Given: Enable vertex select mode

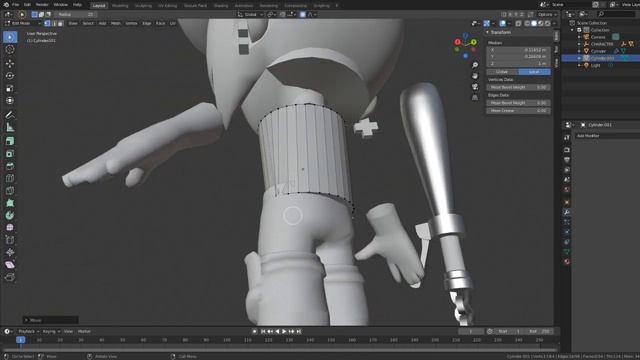Looking at the screenshot, I should pyautogui.click(x=47, y=23).
